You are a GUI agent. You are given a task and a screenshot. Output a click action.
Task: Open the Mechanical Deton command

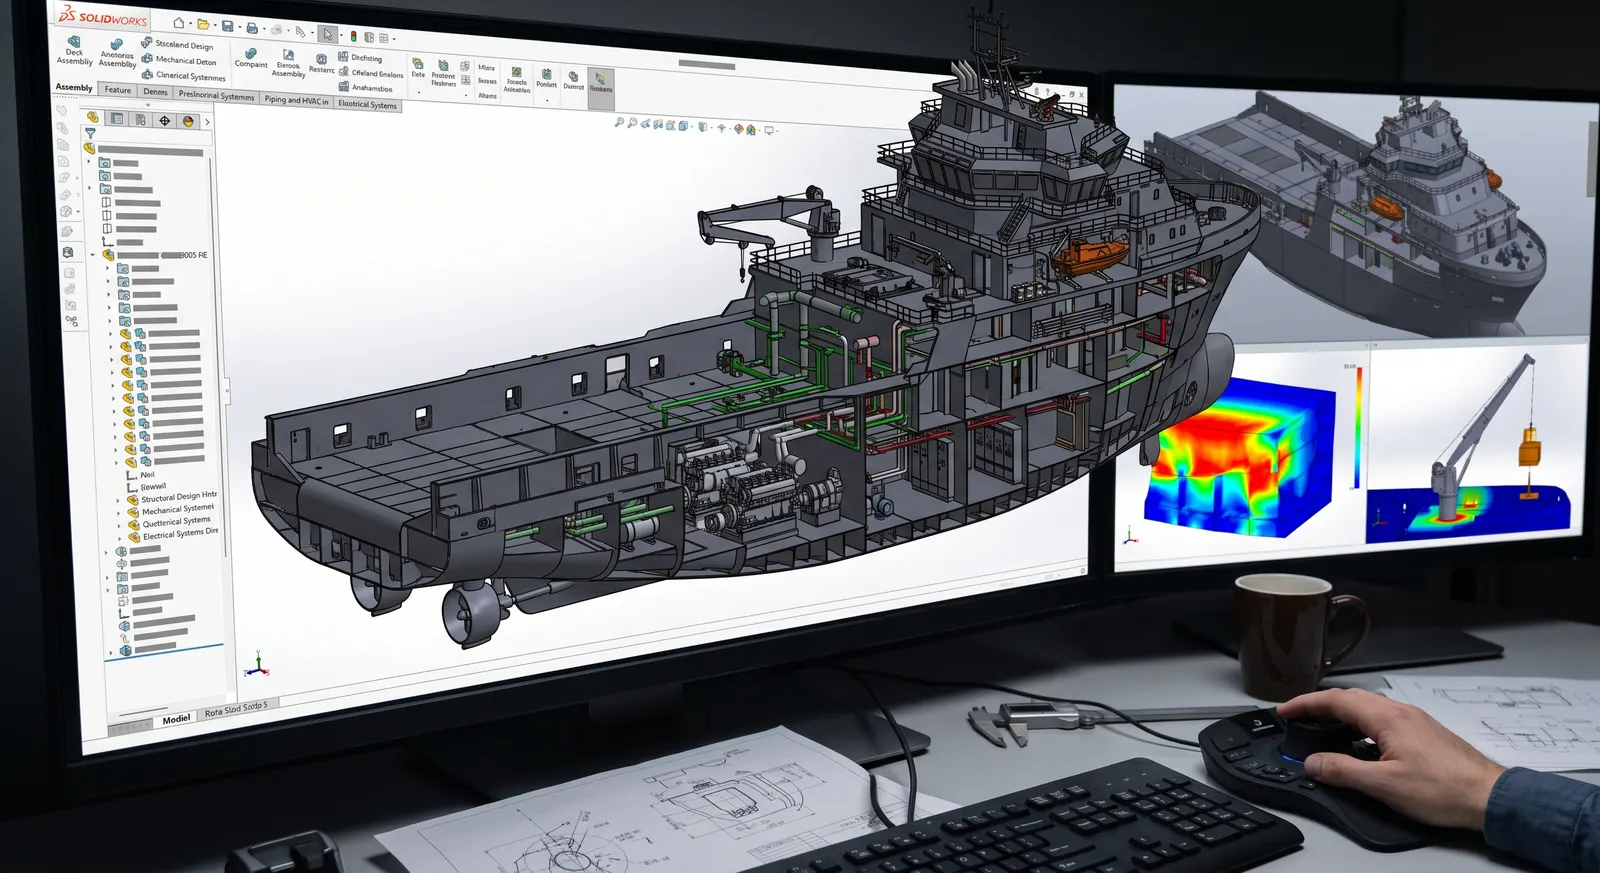tap(178, 60)
